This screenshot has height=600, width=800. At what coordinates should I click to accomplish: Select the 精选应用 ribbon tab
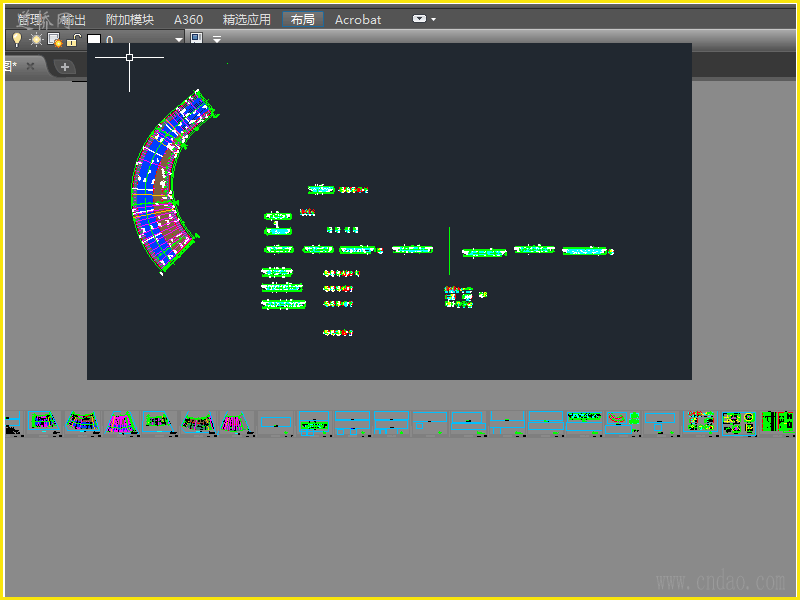pos(246,19)
